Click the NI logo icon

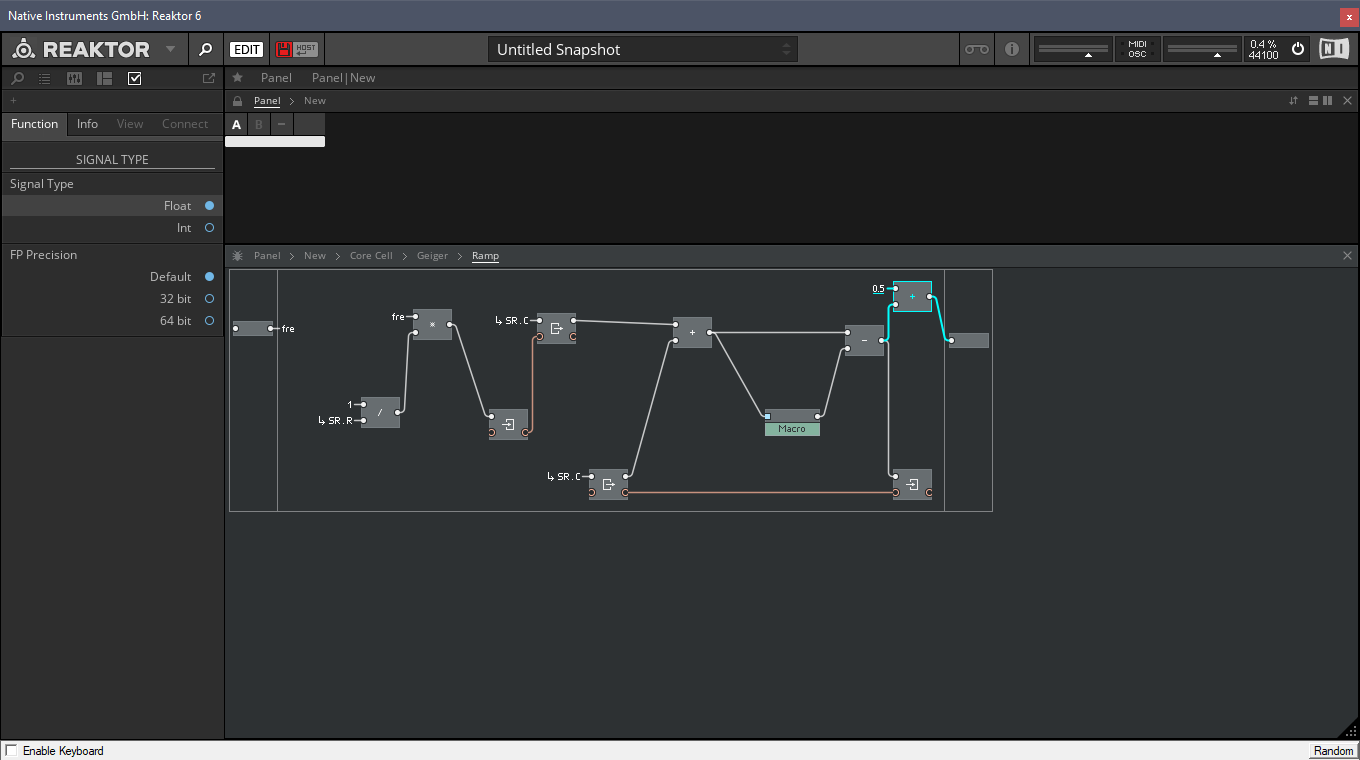pos(1333,49)
